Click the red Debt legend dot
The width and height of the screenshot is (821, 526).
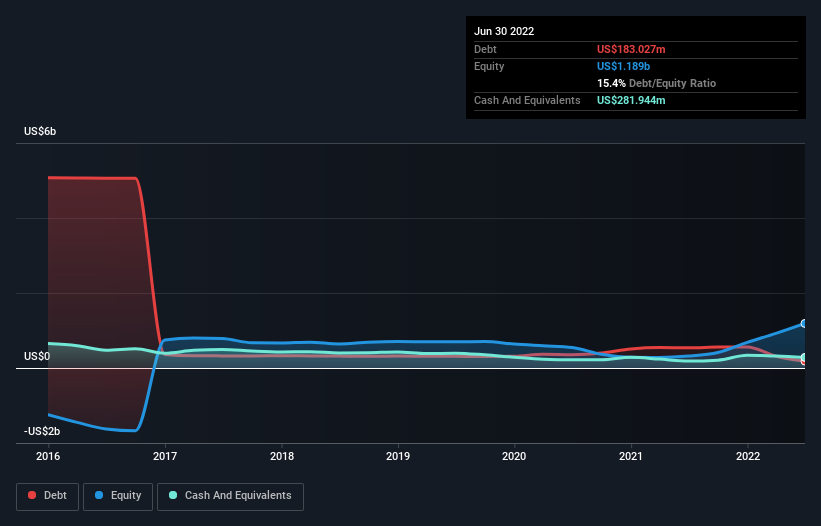coord(32,495)
